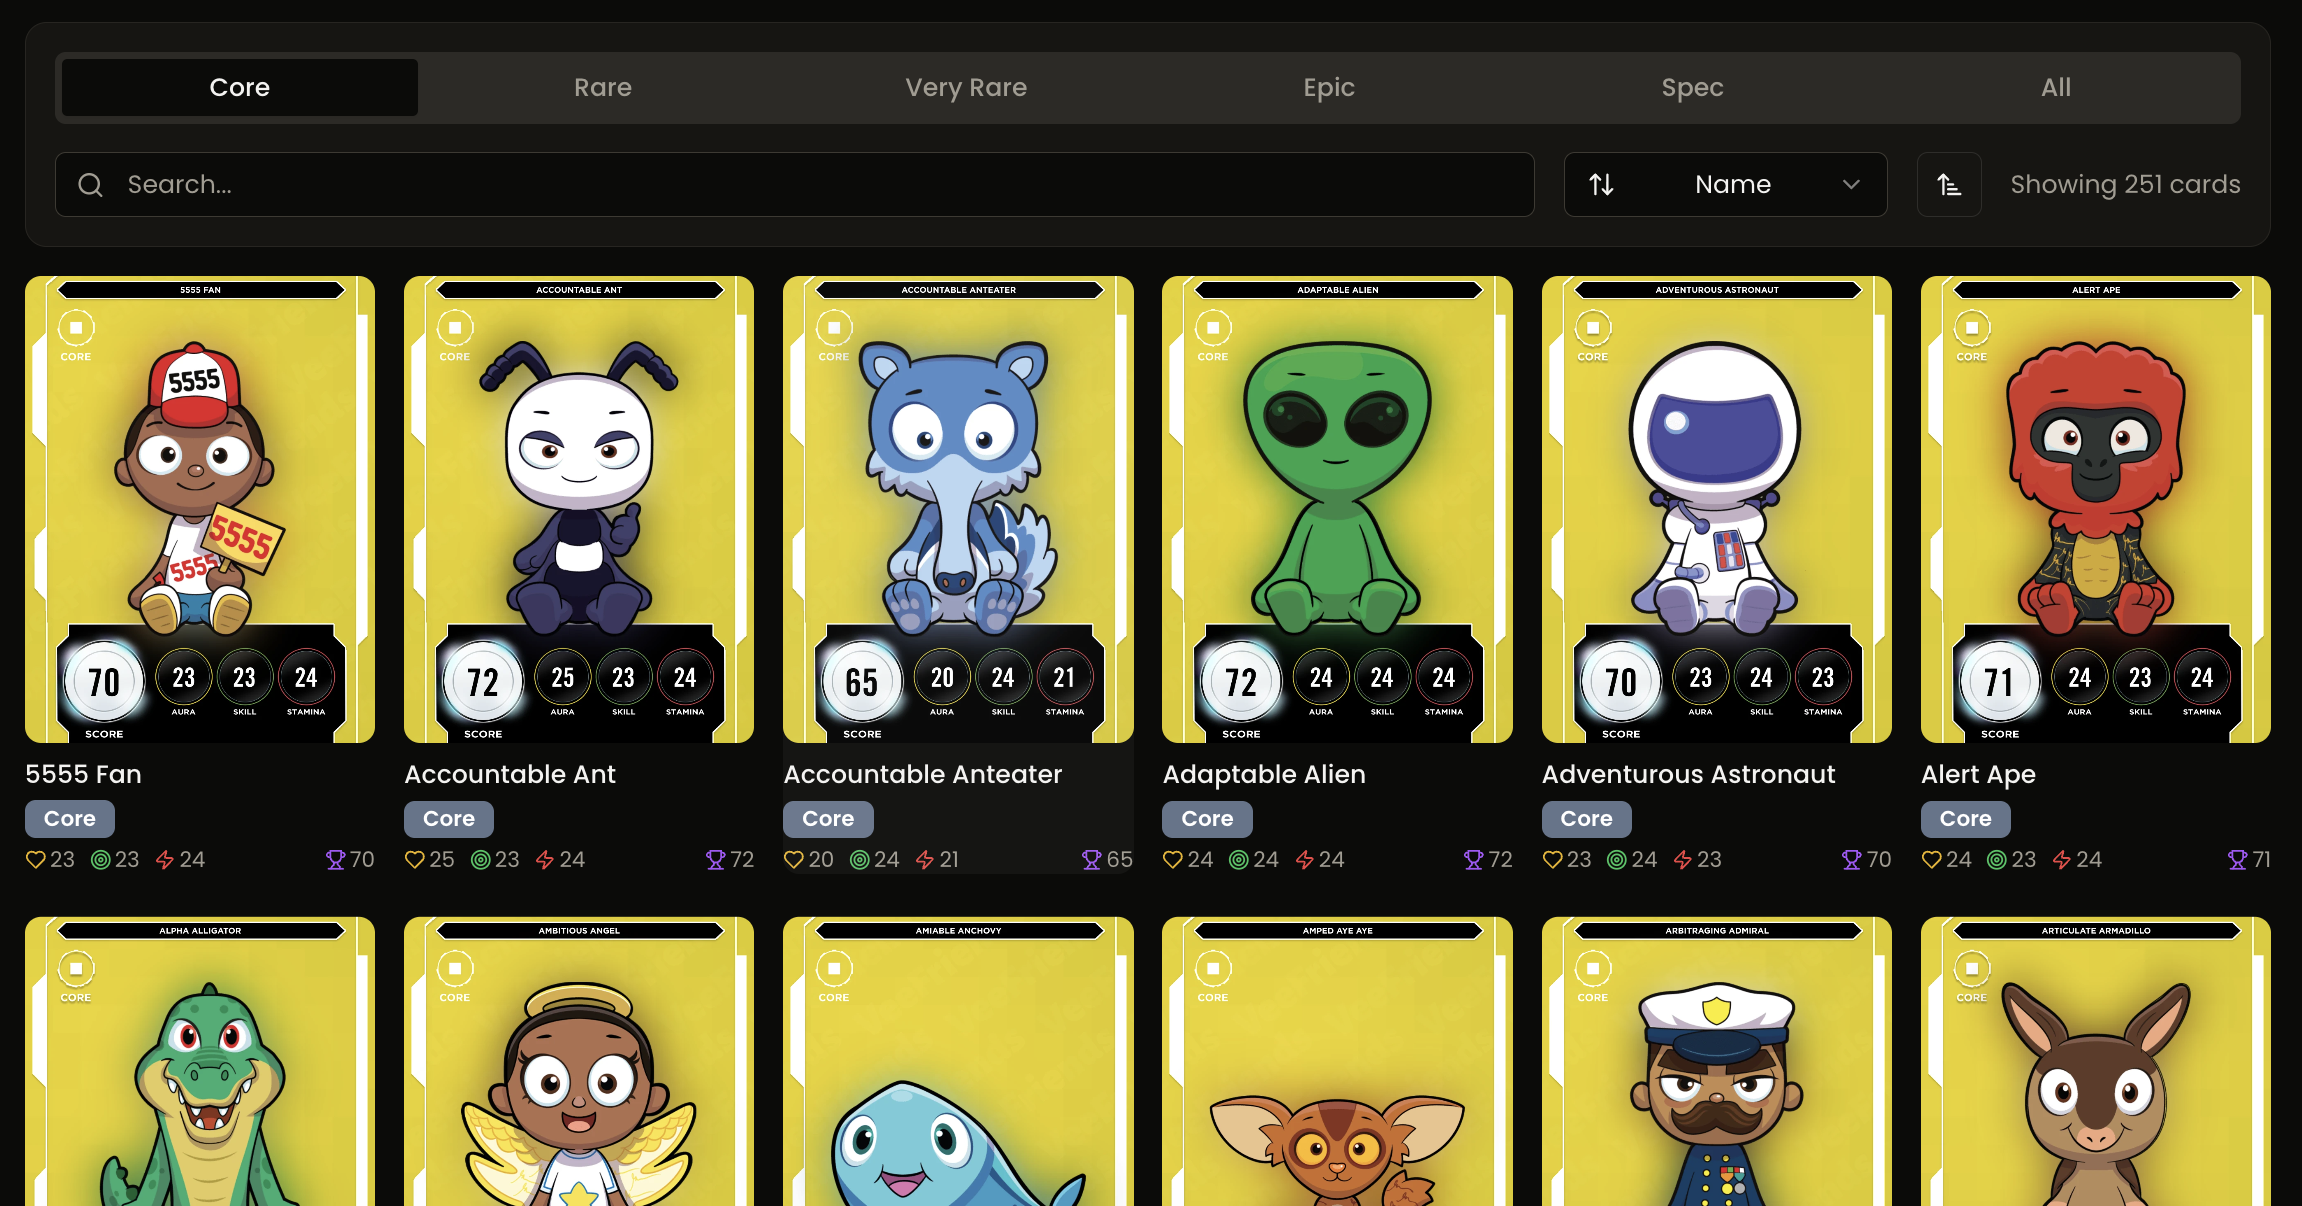2302x1206 pixels.
Task: Click heart aura icon for Adventurous Astronaut
Action: click(1553, 860)
